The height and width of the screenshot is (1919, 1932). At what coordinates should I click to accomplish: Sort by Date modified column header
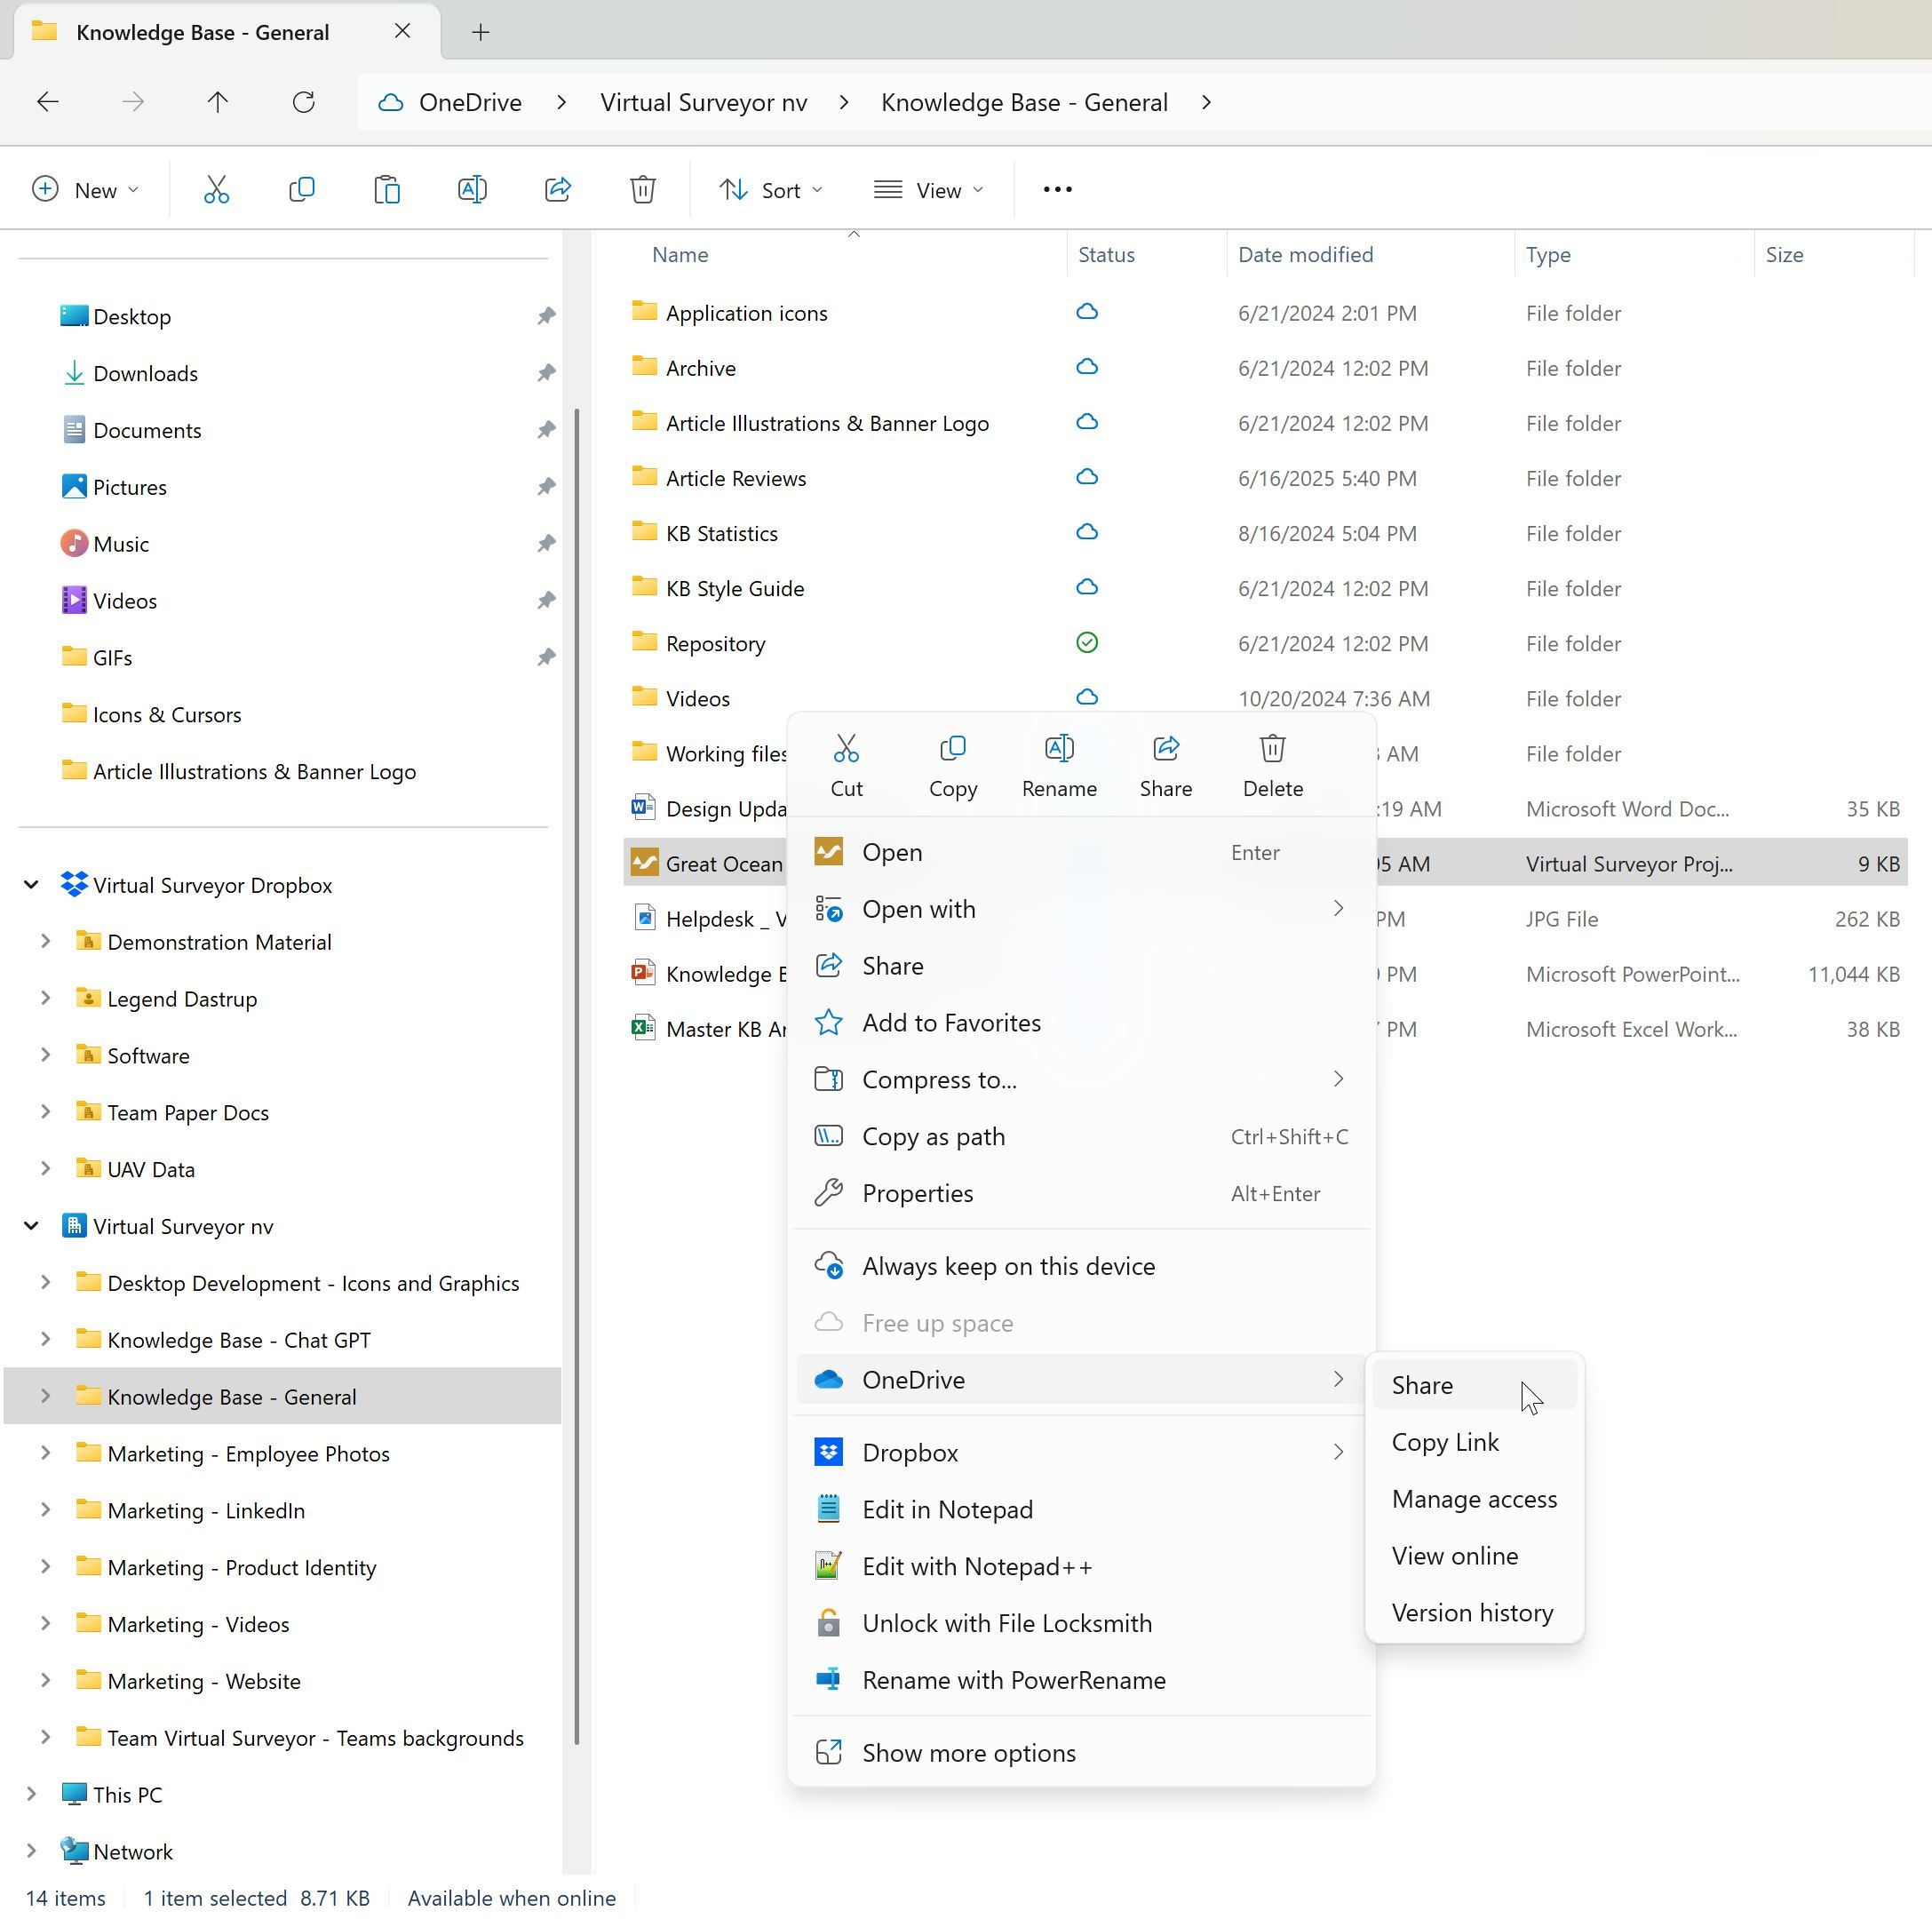pyautogui.click(x=1305, y=255)
